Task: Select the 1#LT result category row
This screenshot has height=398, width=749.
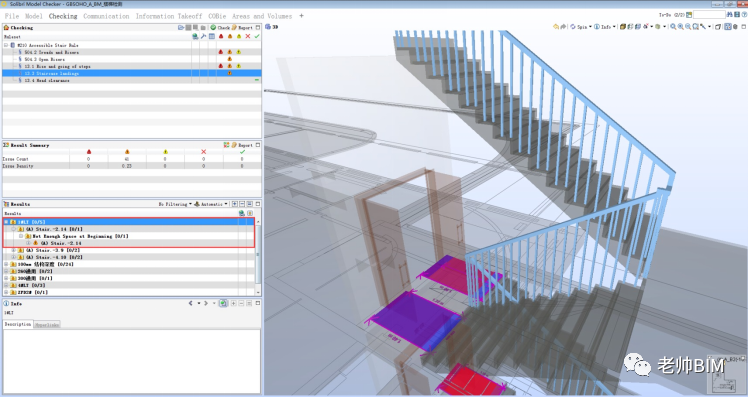Action: click(128, 222)
